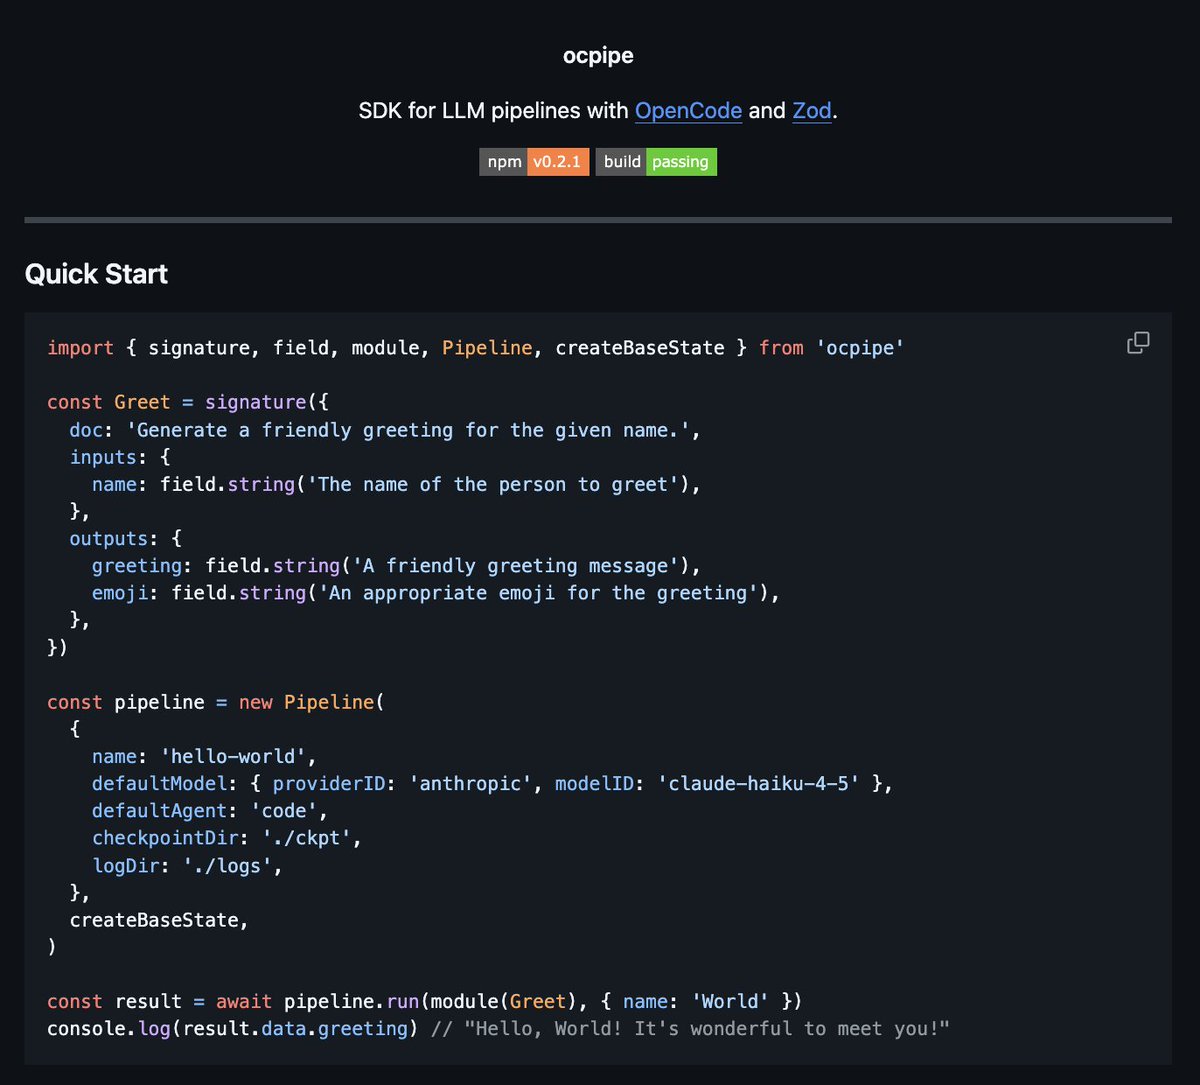Click the createBaseState import identifier

(x=640, y=348)
